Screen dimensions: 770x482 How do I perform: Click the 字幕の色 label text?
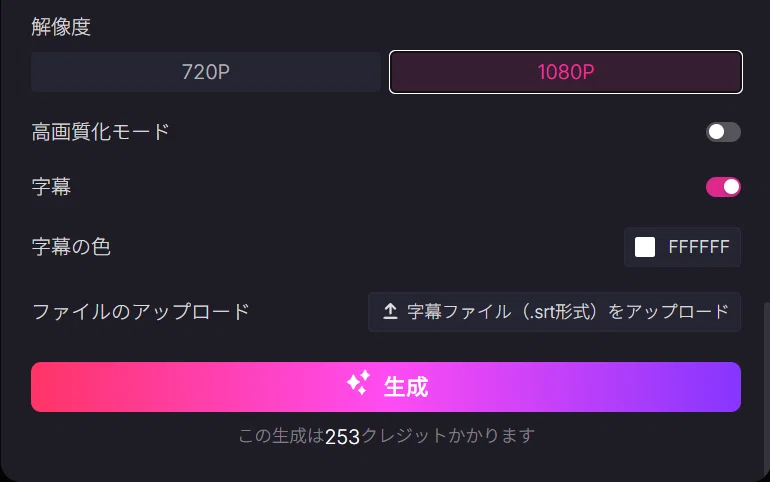[x=71, y=247]
